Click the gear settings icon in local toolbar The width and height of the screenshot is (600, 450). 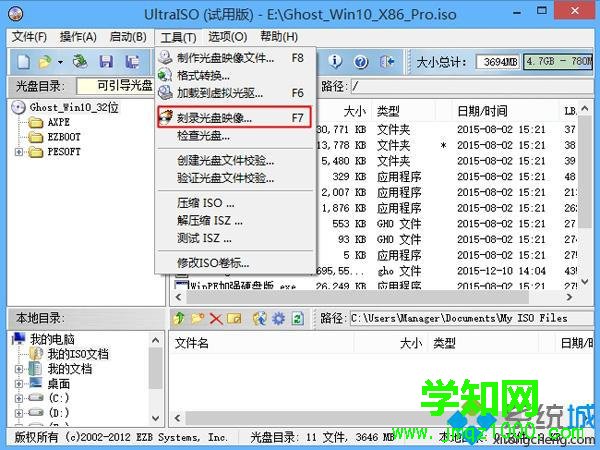pos(278,318)
